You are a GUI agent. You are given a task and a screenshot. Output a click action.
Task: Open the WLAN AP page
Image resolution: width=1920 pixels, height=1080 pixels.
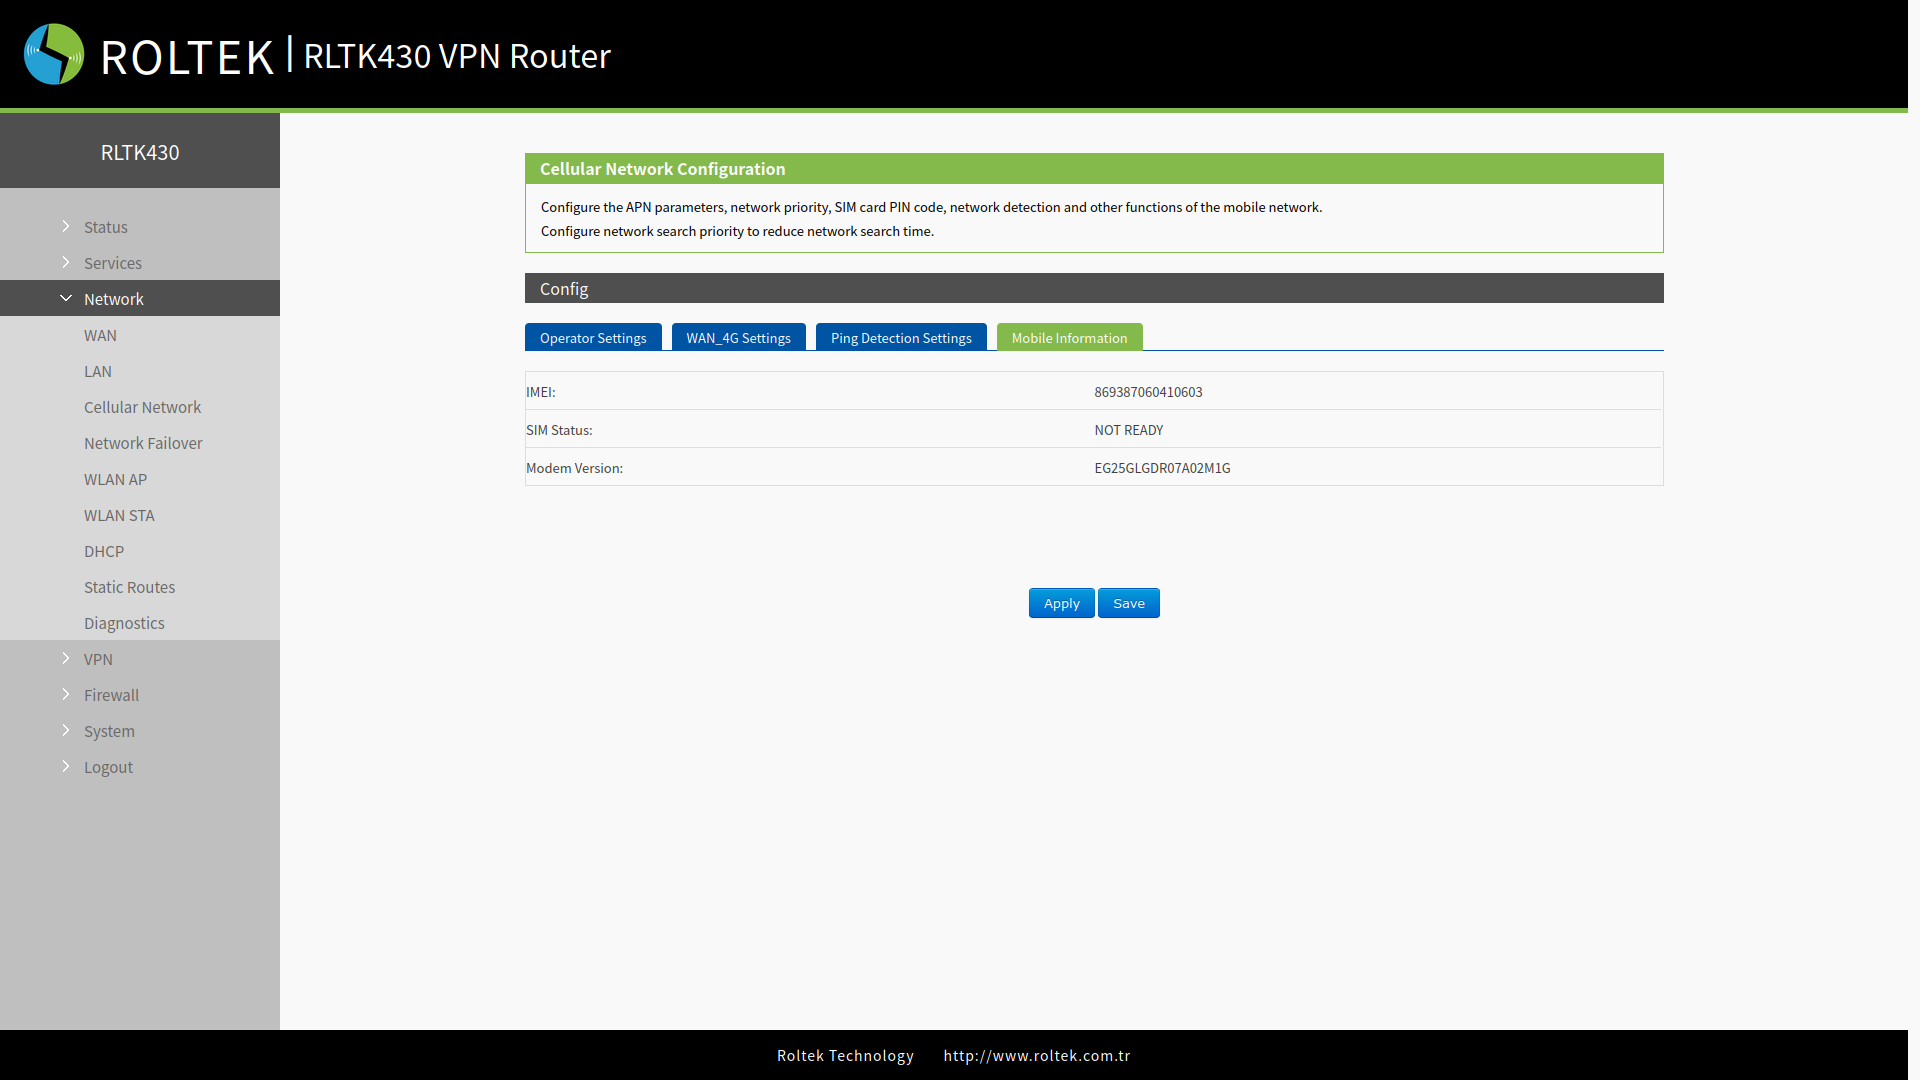click(x=115, y=479)
